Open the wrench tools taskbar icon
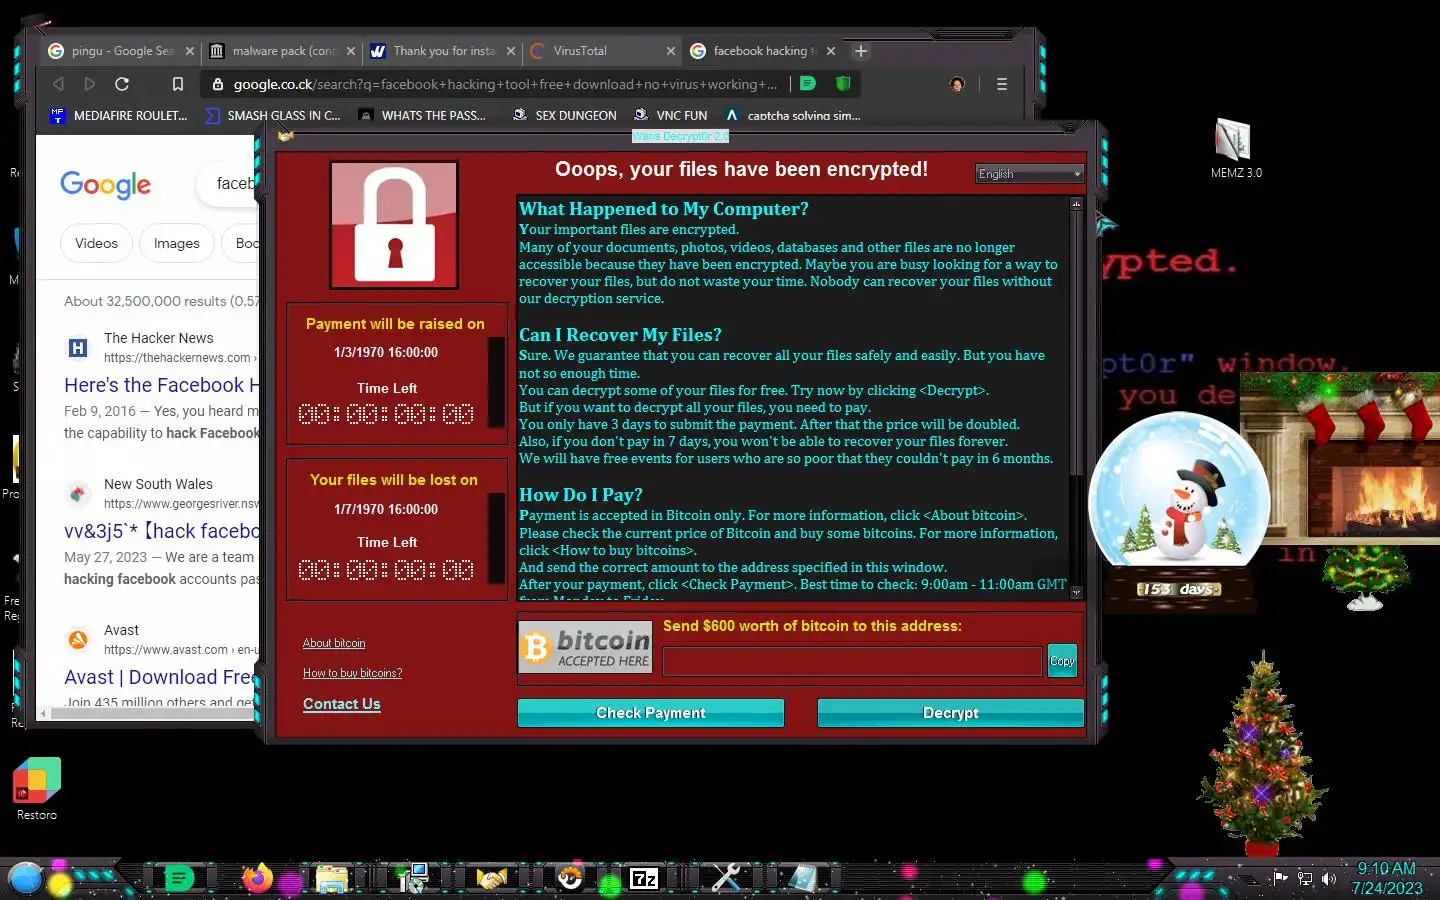Viewport: 1440px width, 900px height. 726,879
